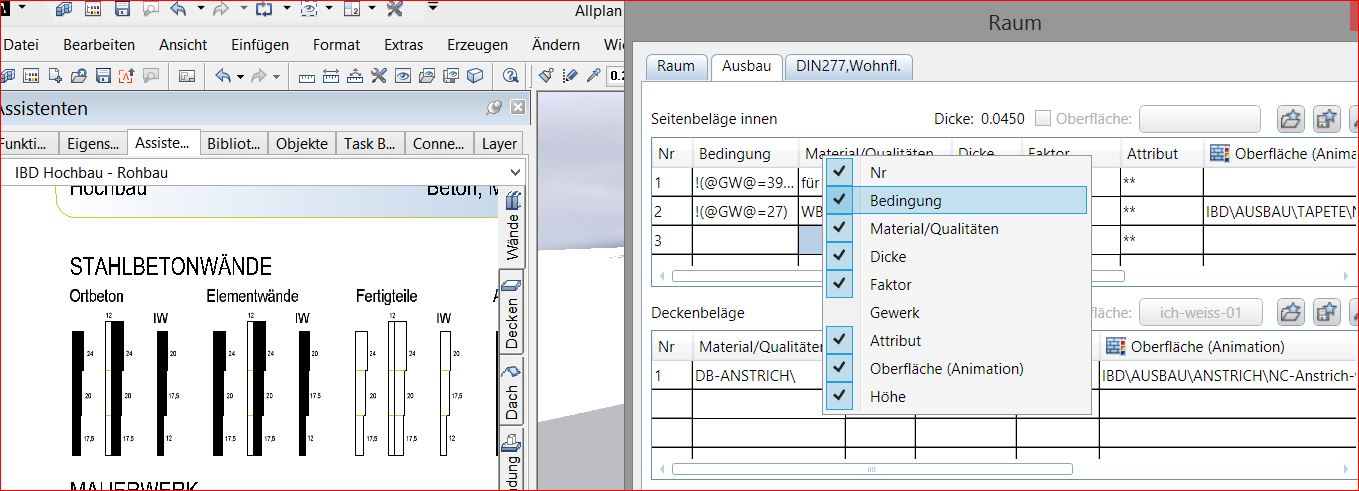Switch to the DIN277,Wohnfl. tab
The width and height of the screenshot is (1359, 491).
point(848,66)
